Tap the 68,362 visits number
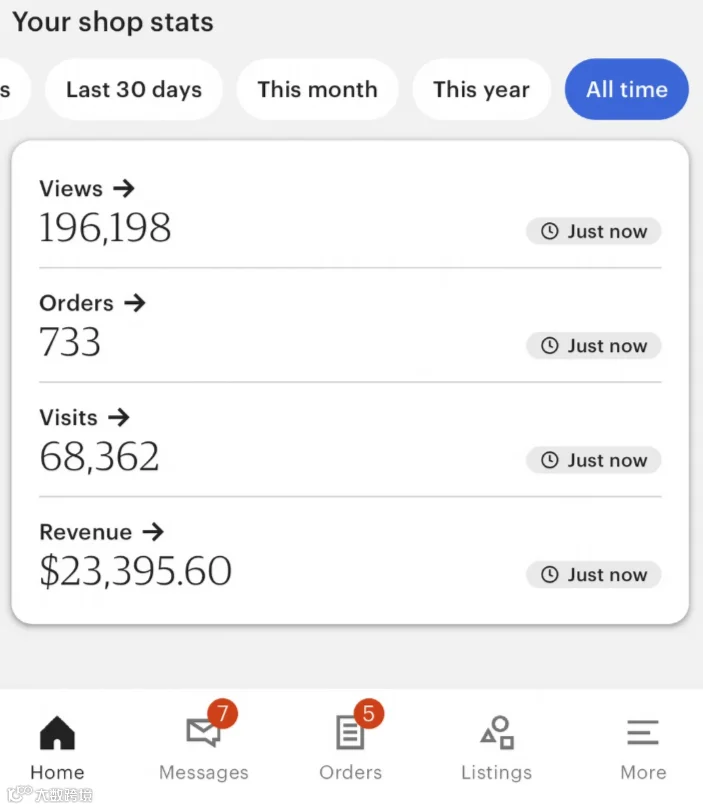 coord(99,457)
